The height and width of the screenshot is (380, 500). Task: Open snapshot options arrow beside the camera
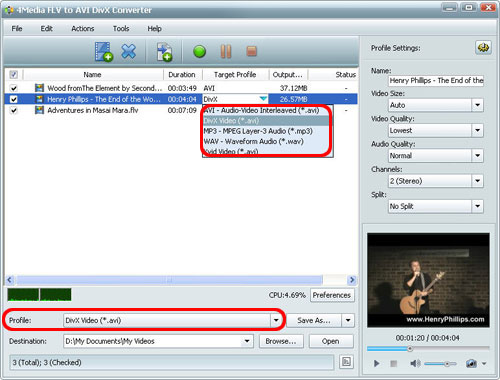[484, 363]
